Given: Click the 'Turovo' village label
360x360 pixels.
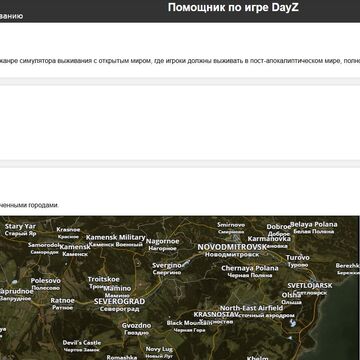Looking at the screenshot, I should (298, 258).
